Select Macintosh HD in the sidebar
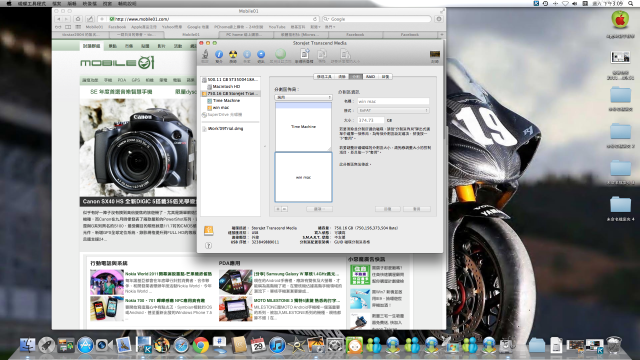Viewport: 640px width, 360px height. 231,87
